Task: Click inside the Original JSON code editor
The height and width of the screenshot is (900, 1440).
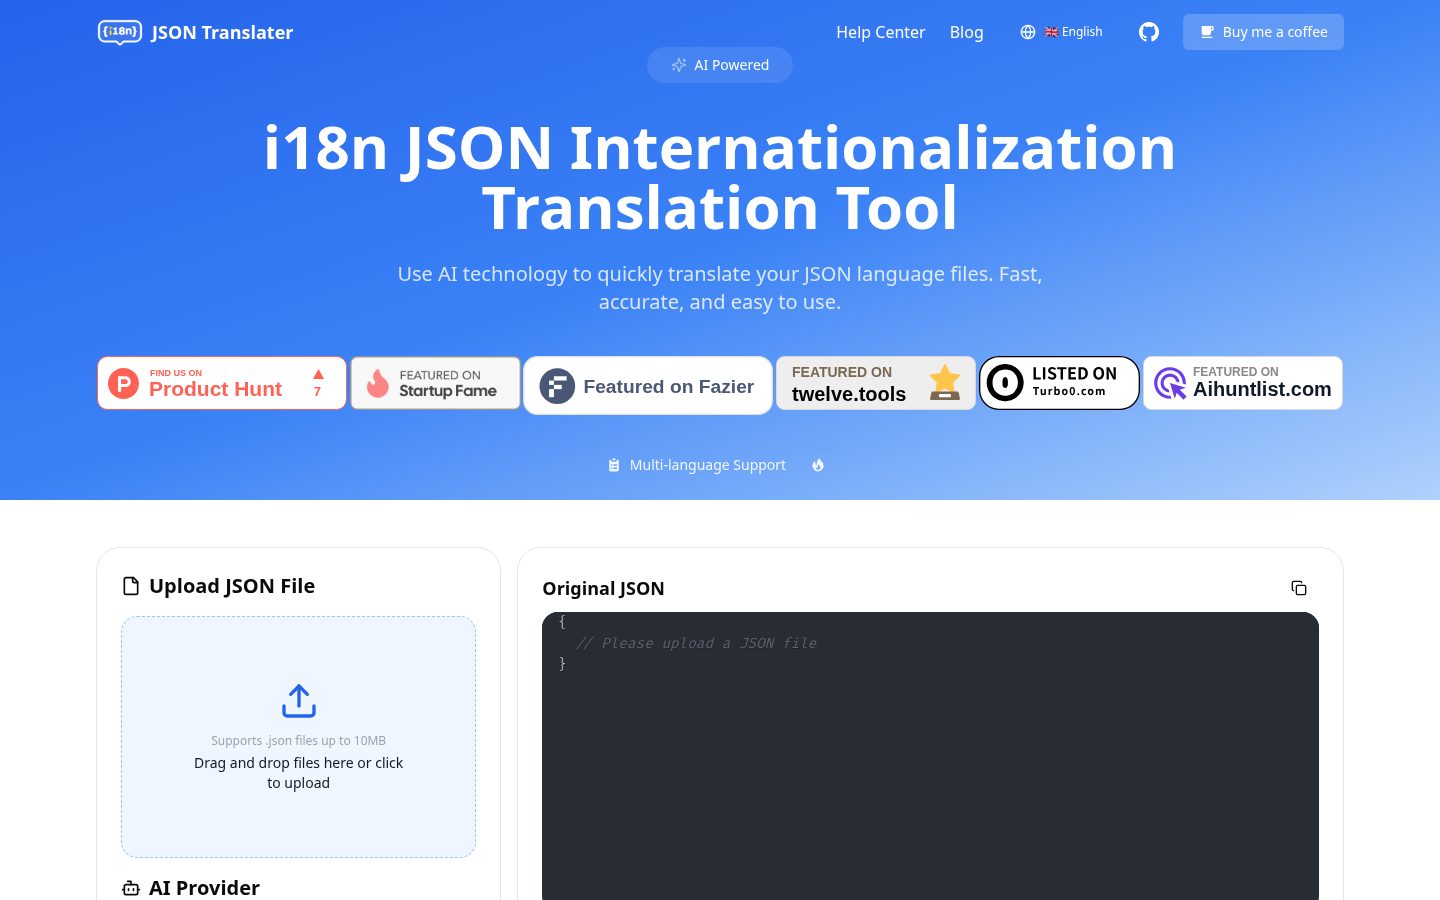Action: (930, 756)
